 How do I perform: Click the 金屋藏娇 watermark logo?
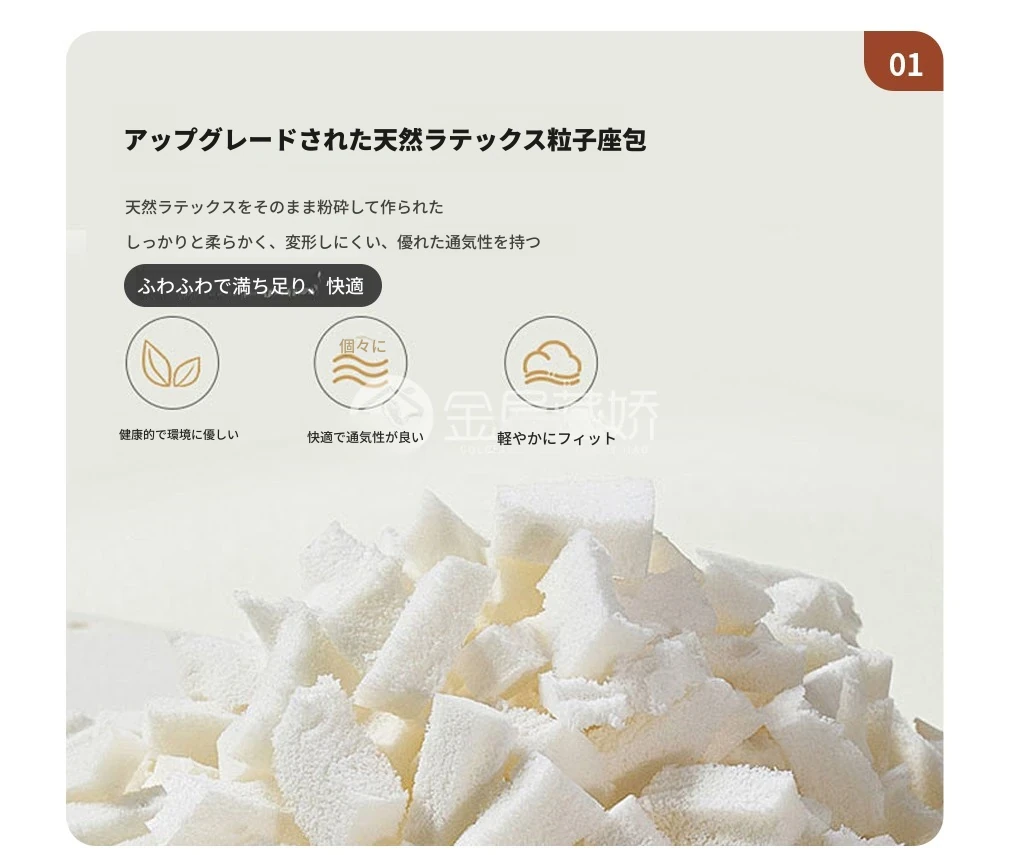point(551,416)
